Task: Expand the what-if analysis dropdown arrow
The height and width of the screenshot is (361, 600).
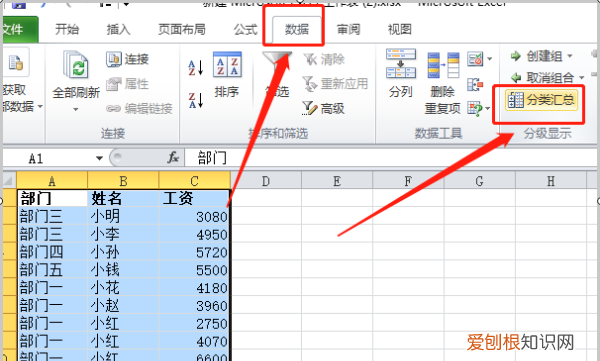Action: pyautogui.click(x=488, y=109)
